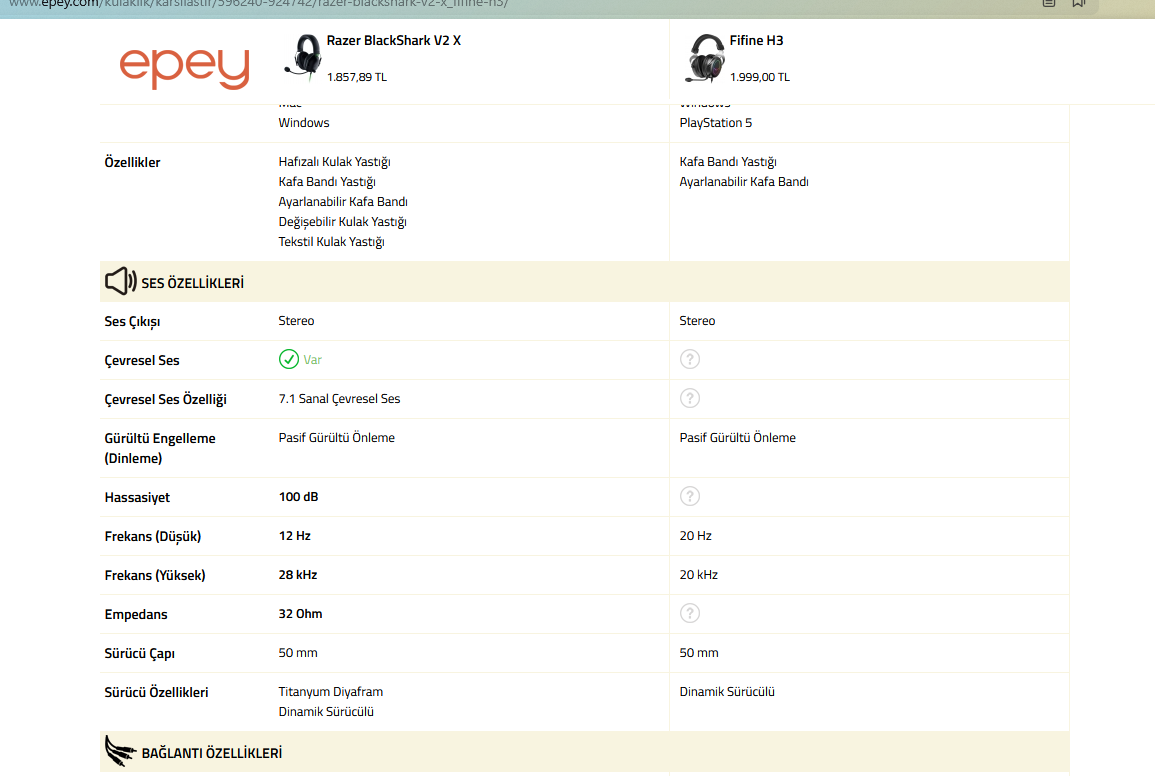Click the Empedans row label
The height and width of the screenshot is (776, 1155).
click(136, 615)
